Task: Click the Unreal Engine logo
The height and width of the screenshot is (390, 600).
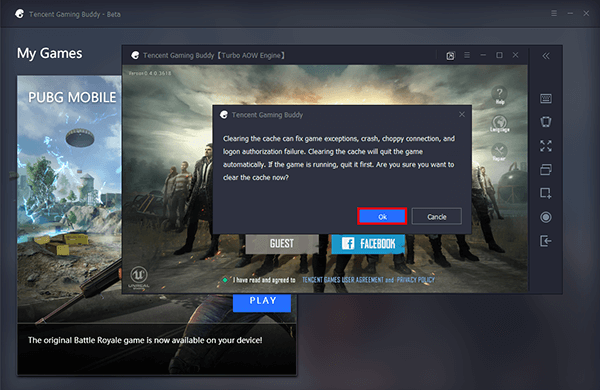Action: pos(139,277)
